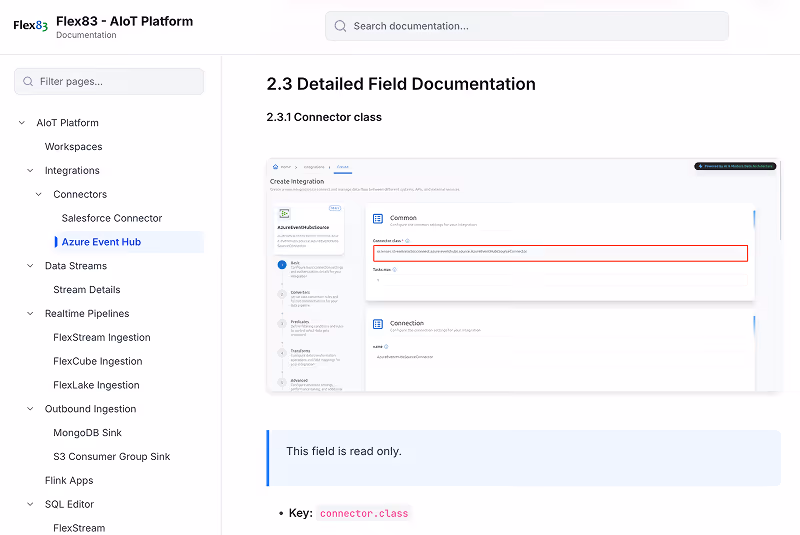
Task: Open FlexStream Ingestion page
Action: coord(102,338)
